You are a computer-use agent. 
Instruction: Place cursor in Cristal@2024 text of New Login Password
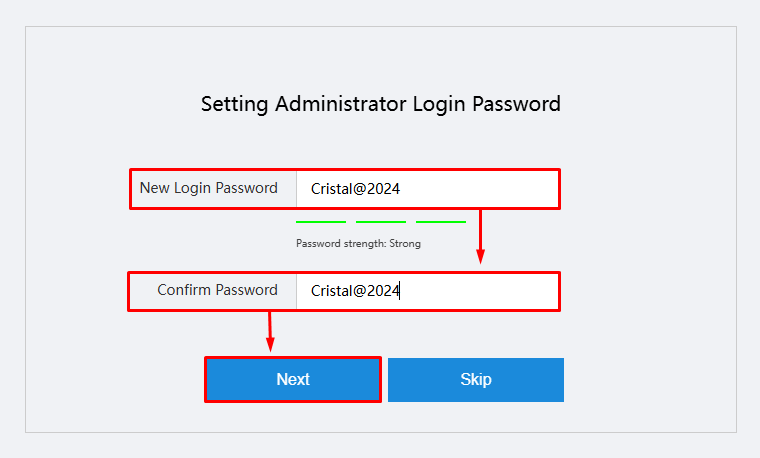click(355, 189)
